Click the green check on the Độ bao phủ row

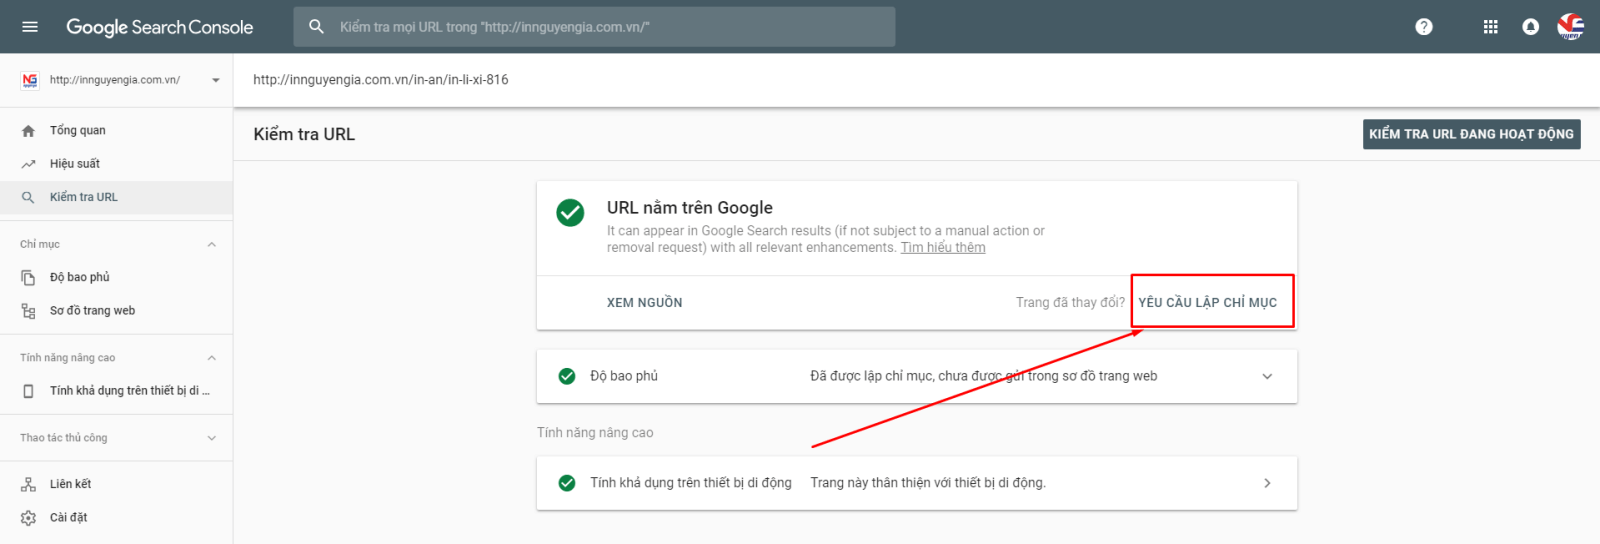[x=567, y=376]
